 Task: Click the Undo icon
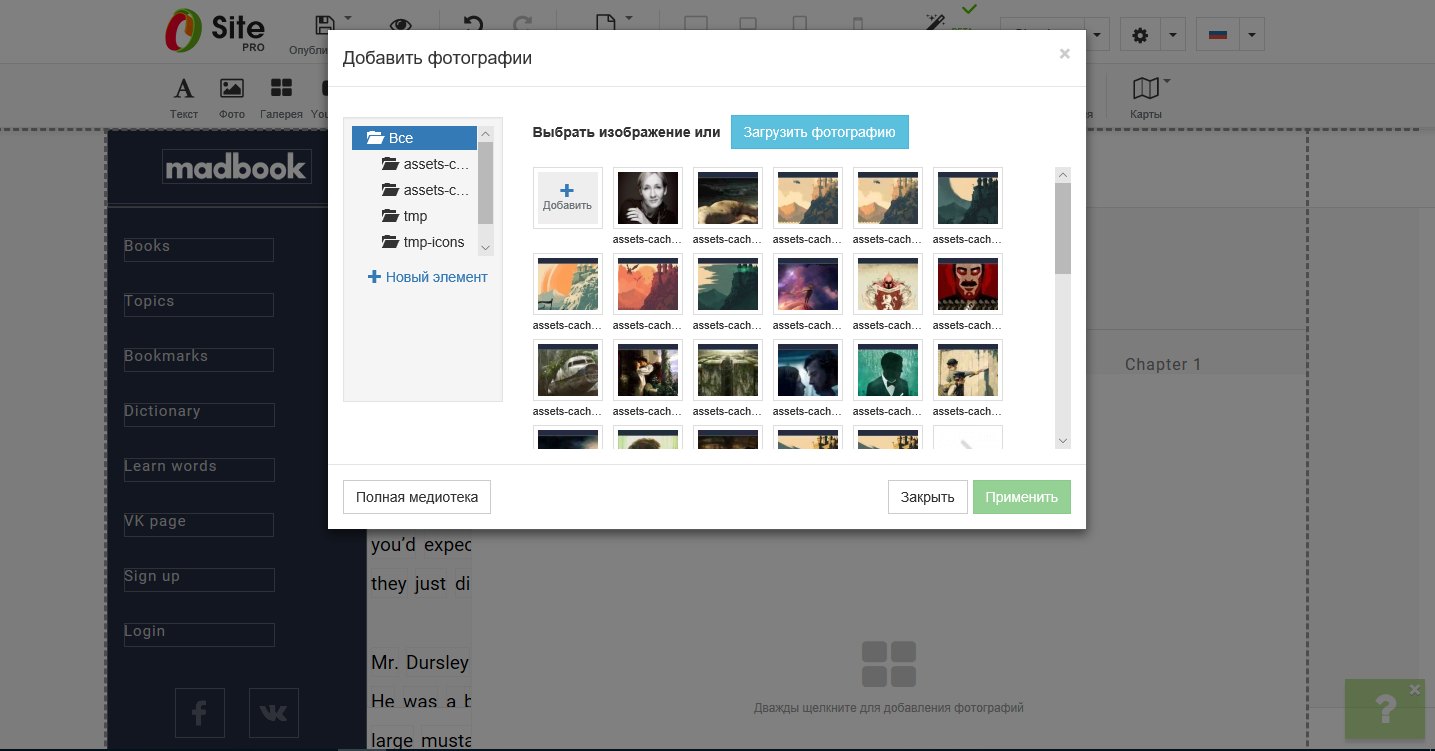point(474,22)
